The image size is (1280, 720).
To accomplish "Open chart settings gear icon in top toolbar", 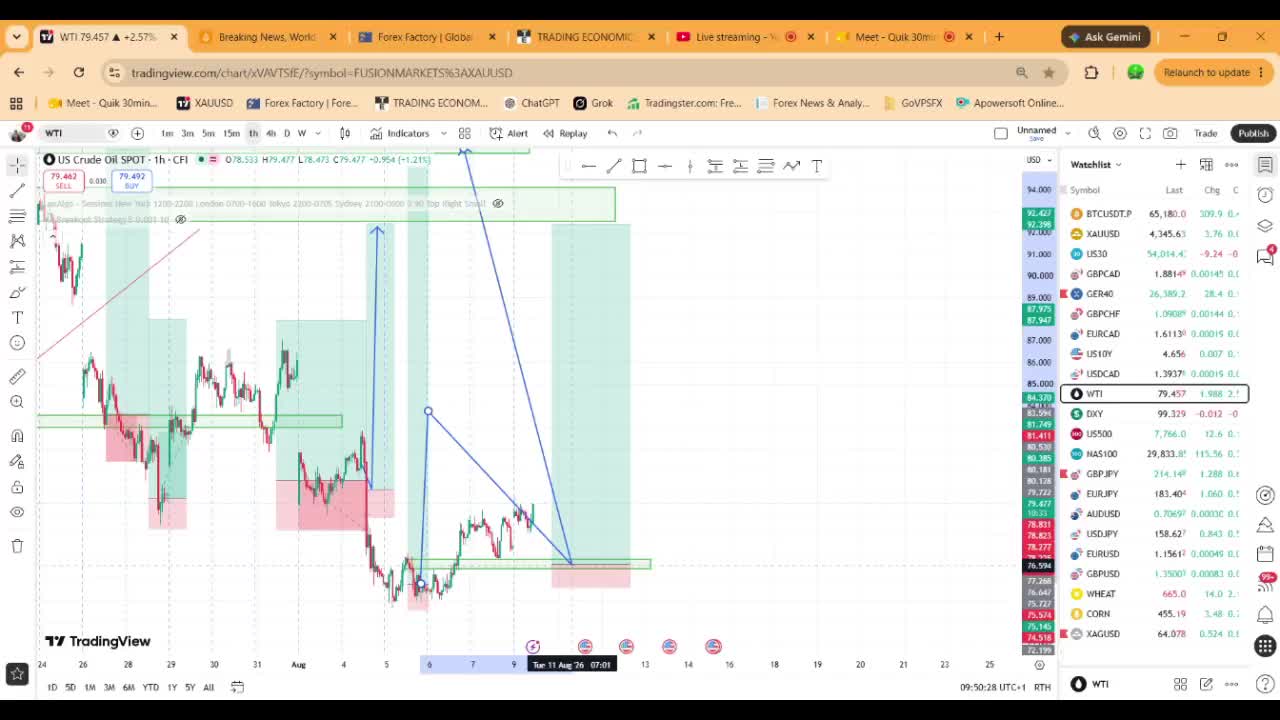I will coord(1120,133).
